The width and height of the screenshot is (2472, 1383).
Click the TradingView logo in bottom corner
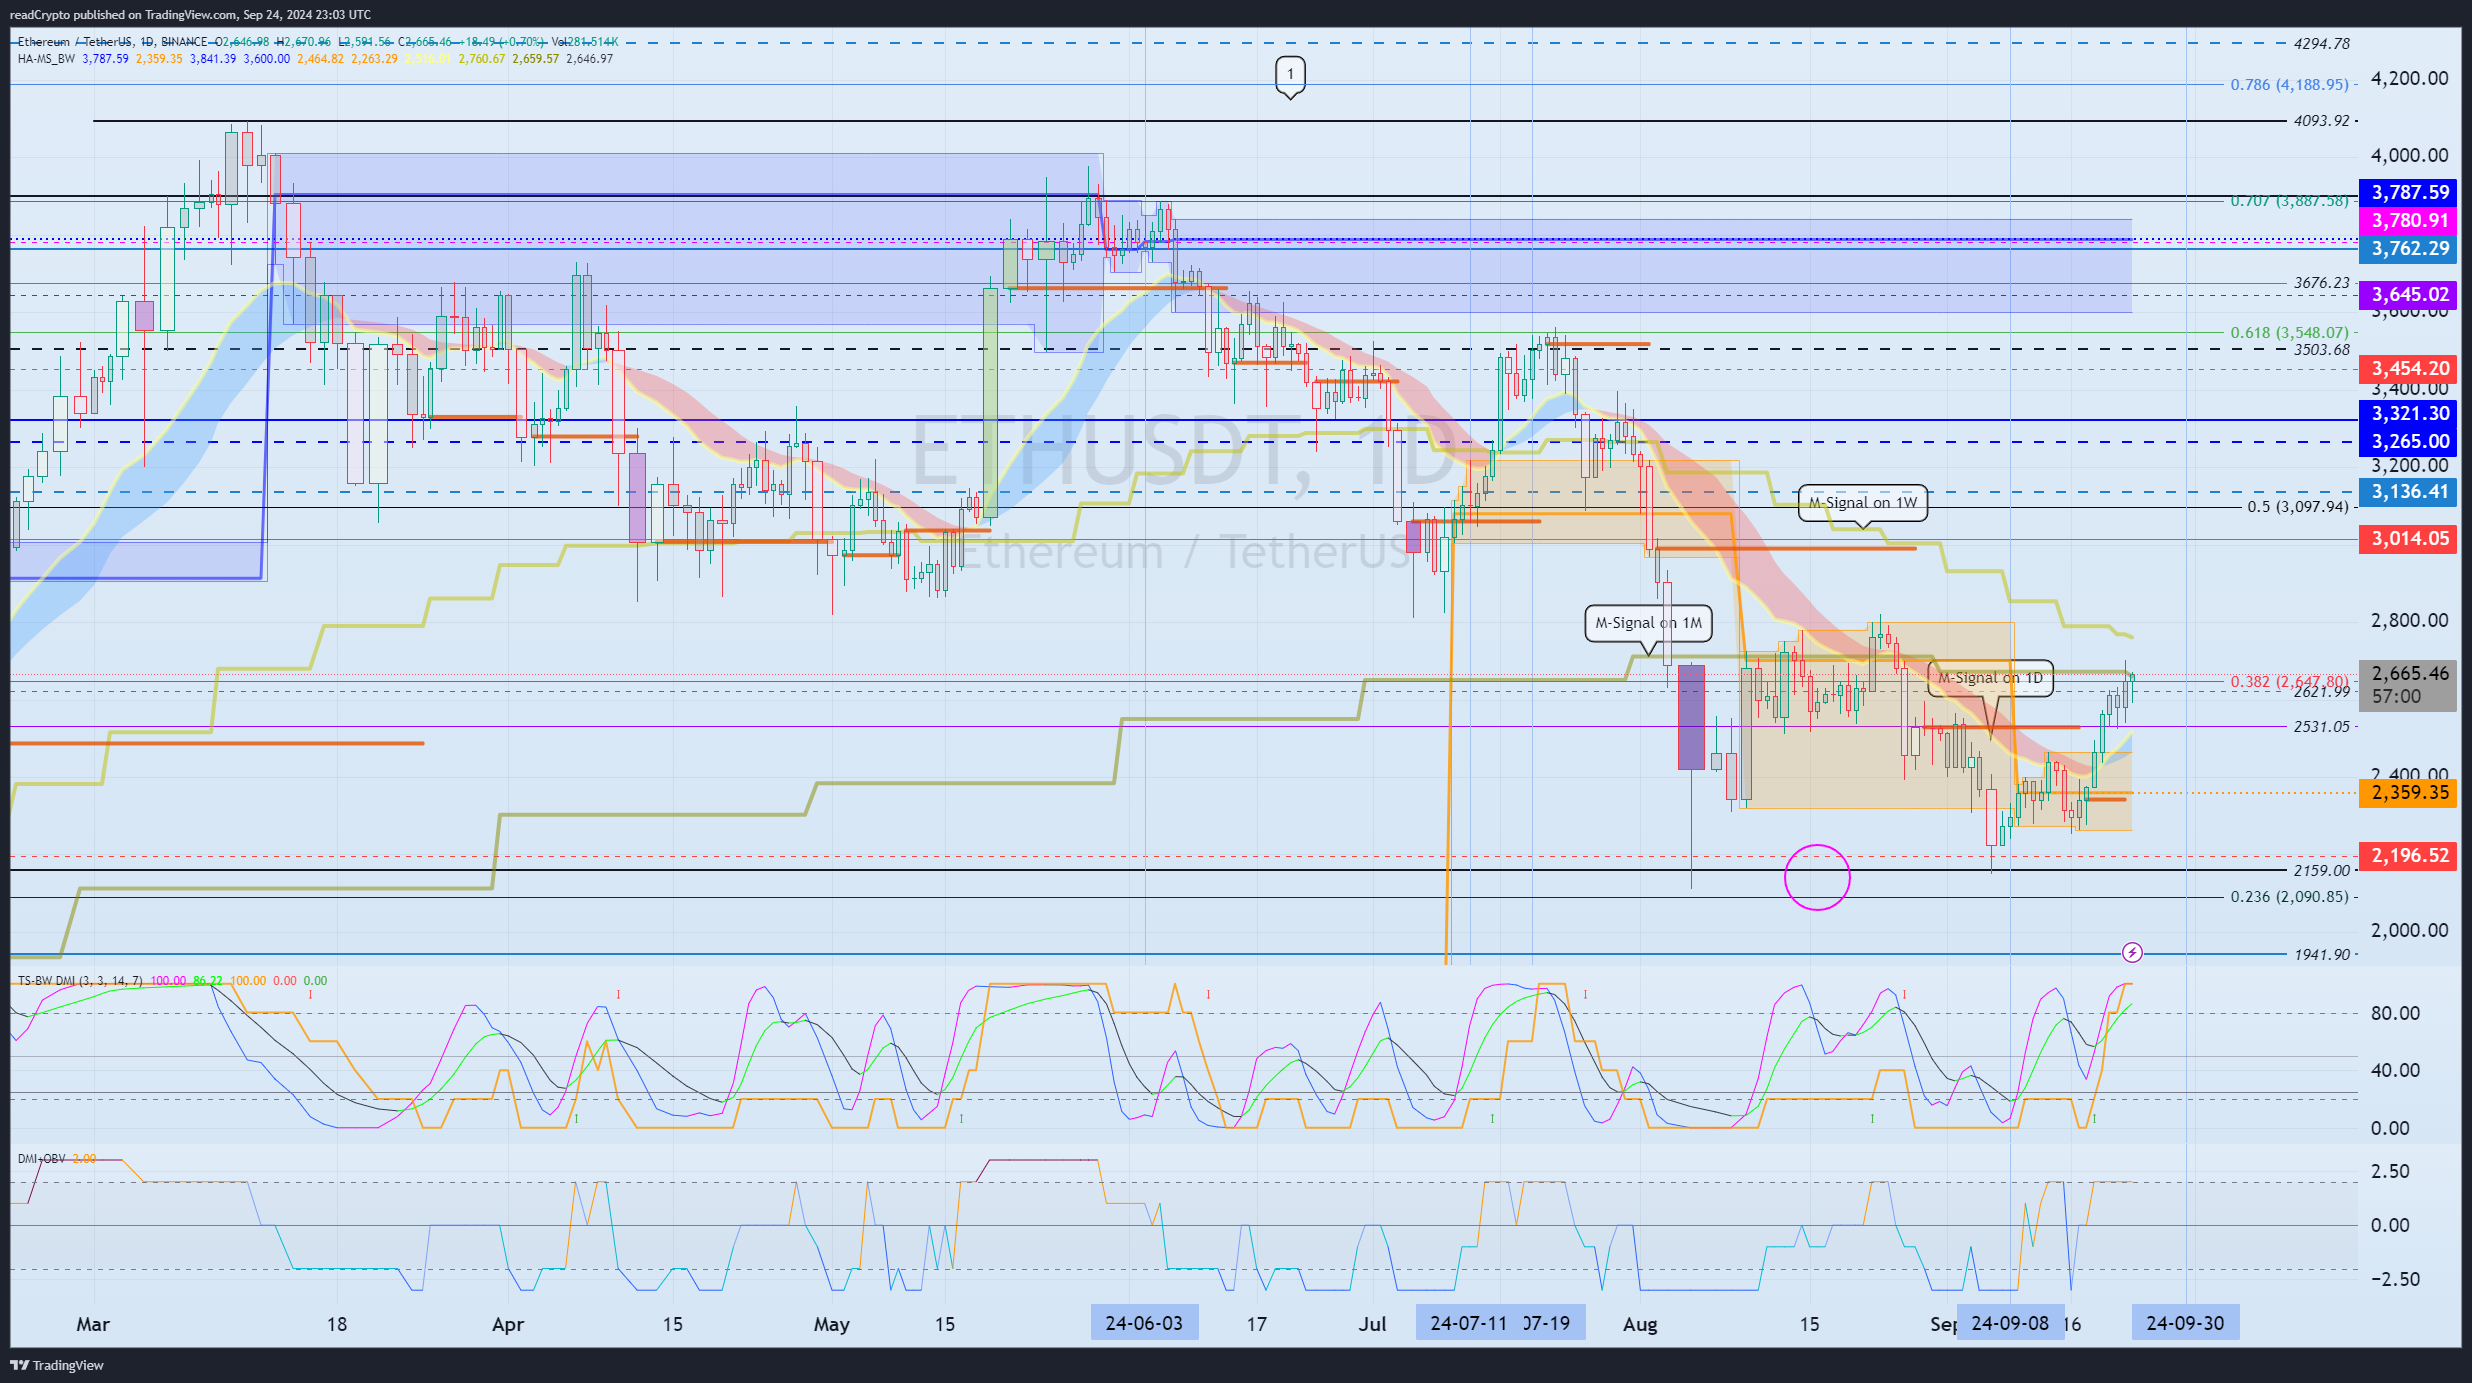pos(57,1365)
